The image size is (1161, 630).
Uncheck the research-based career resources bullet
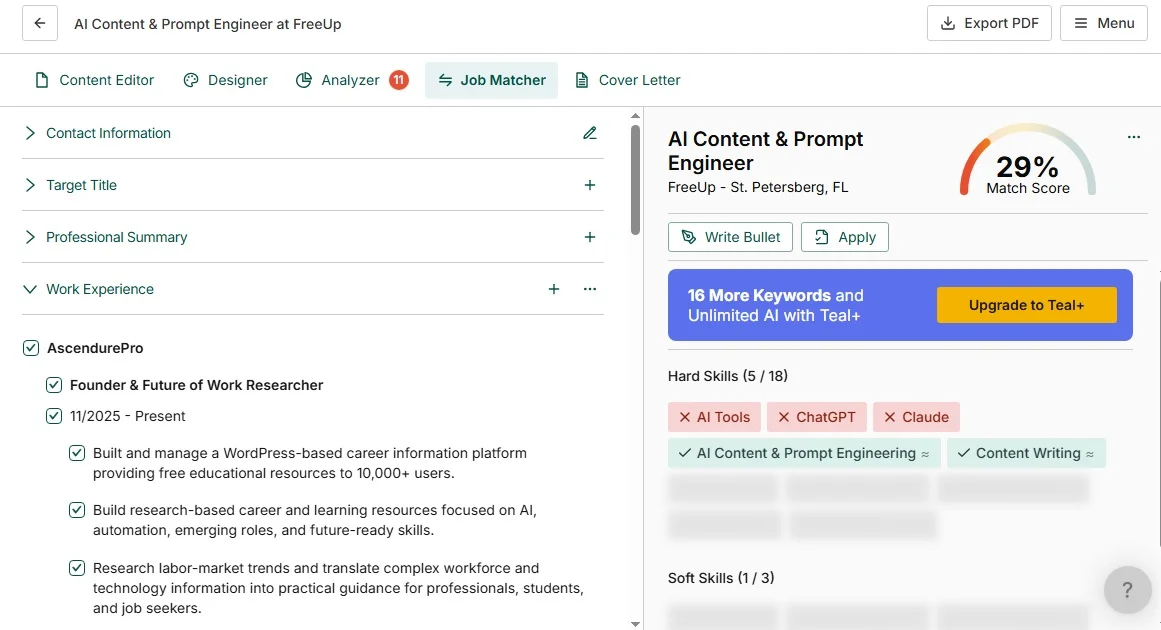point(77,510)
